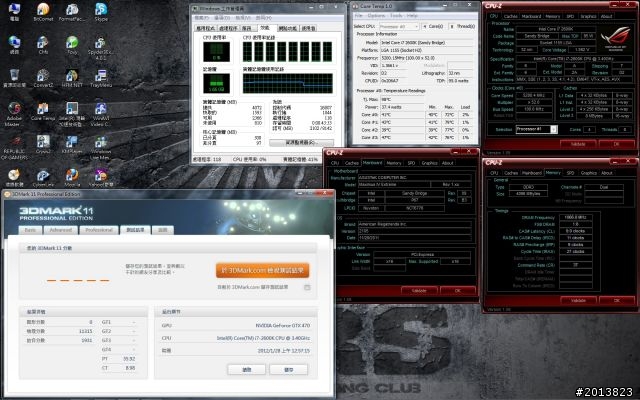Image resolution: width=640 pixels, height=400 pixels.
Task: Open the Options menu in Core Temp
Action: pos(376,16)
